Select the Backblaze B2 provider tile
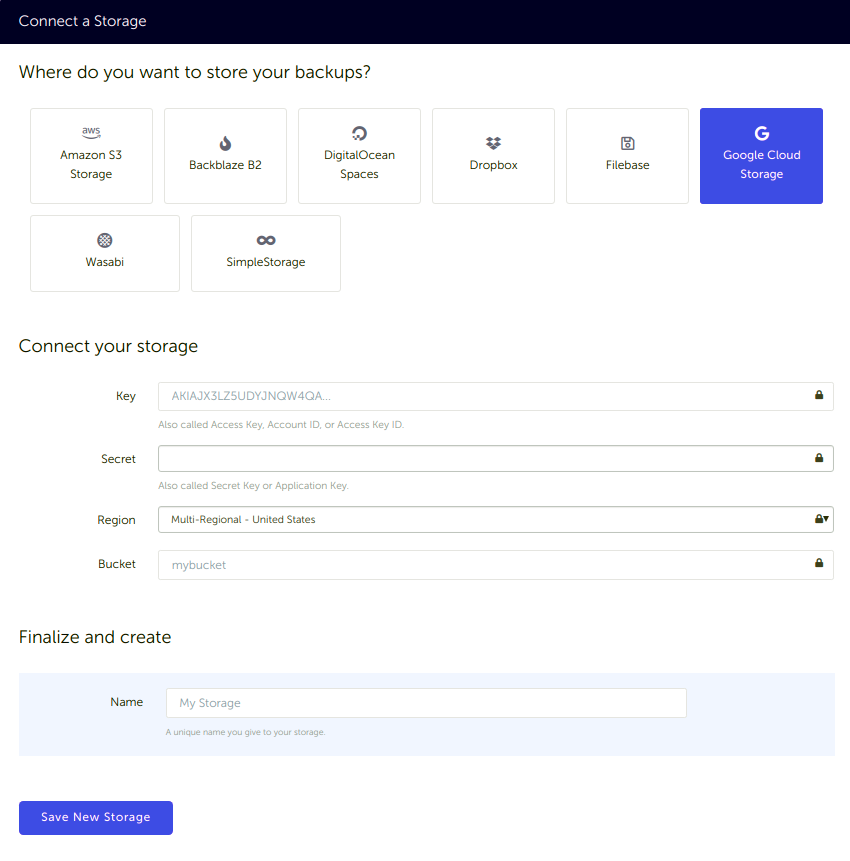This screenshot has height=861, width=850. (225, 156)
